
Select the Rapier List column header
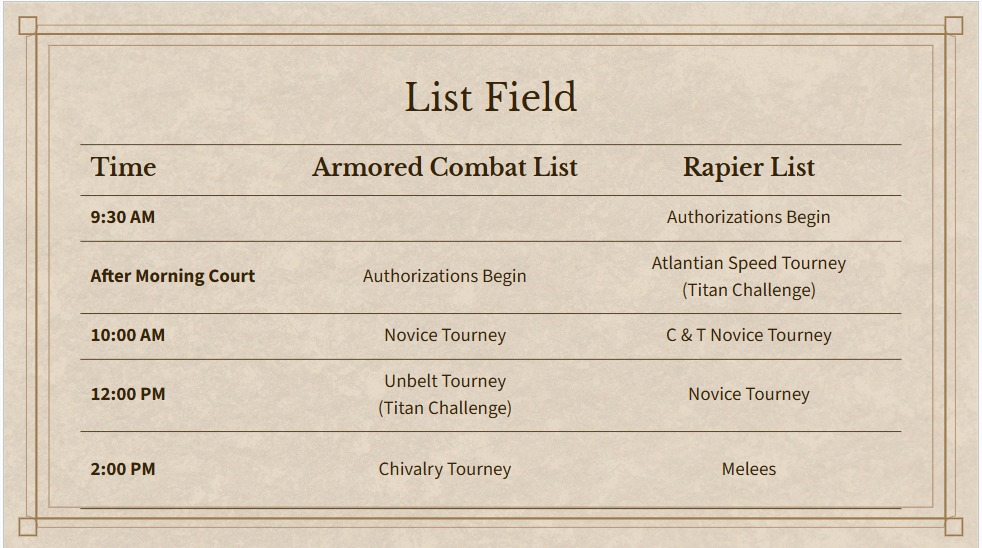pos(748,167)
